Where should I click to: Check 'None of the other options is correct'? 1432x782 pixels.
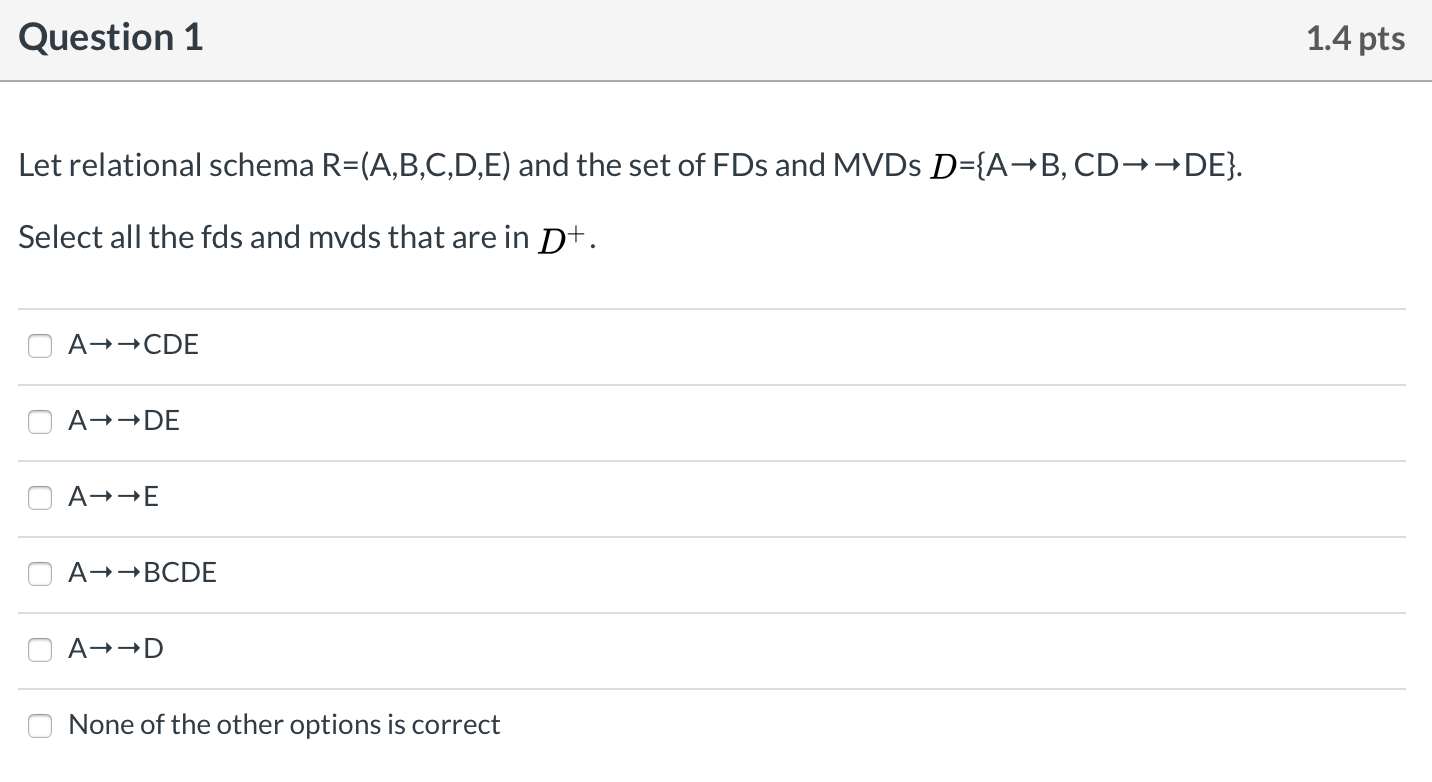(40, 726)
